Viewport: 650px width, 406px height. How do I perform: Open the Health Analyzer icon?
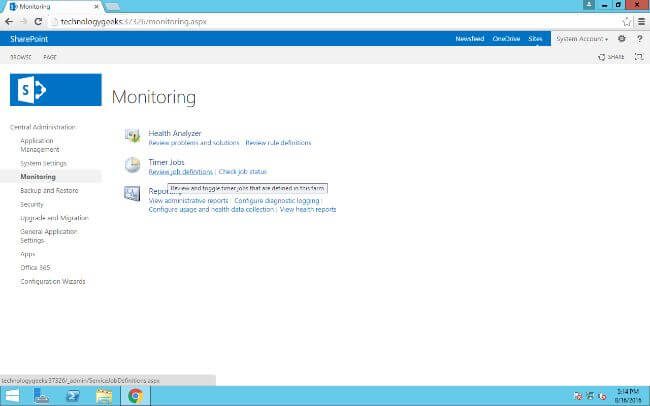pos(132,136)
